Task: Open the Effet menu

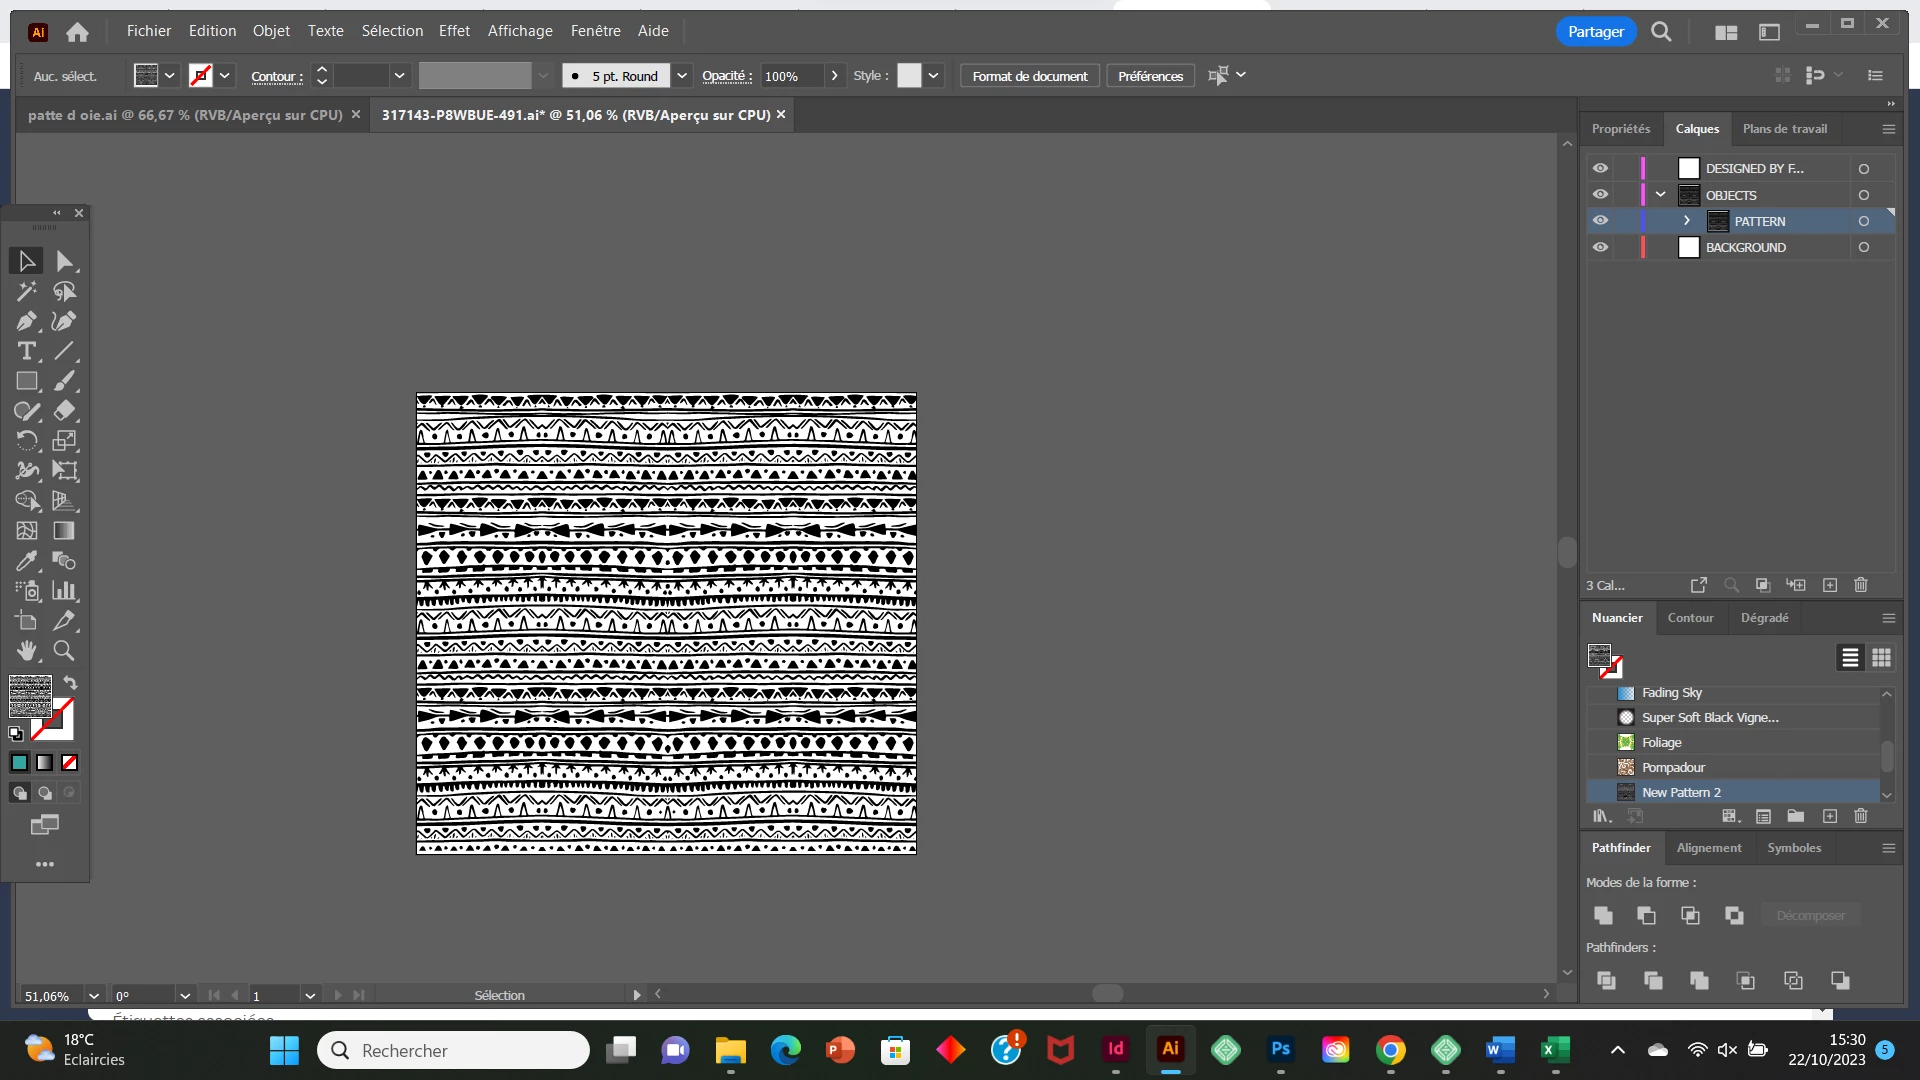Action: [454, 31]
